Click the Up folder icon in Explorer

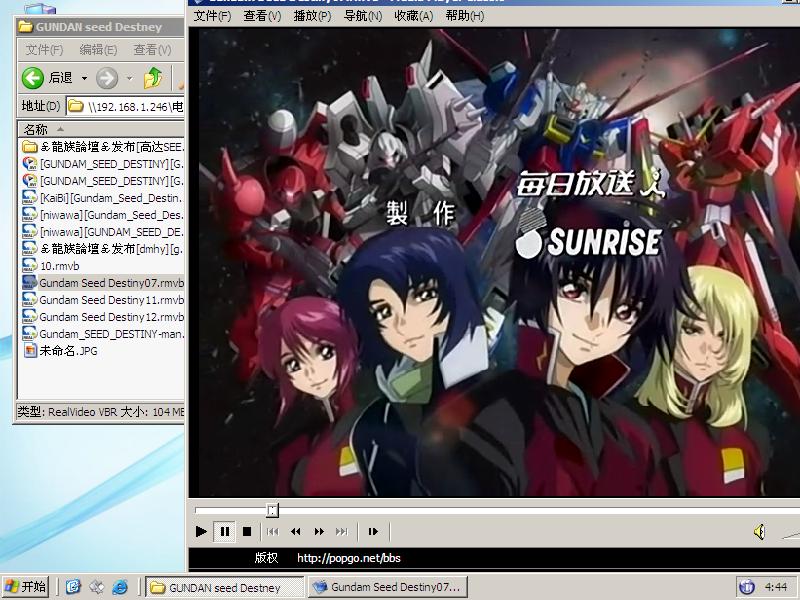(153, 78)
